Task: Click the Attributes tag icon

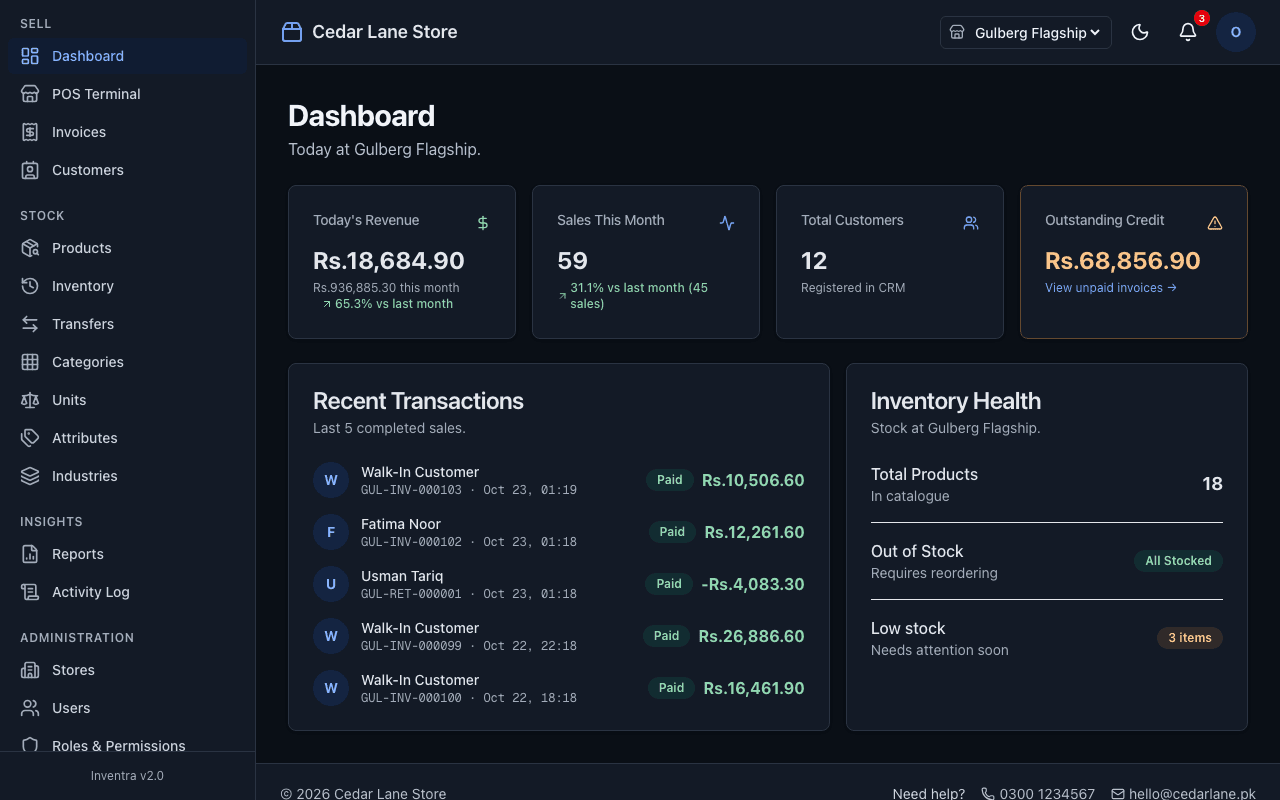Action: [30, 438]
